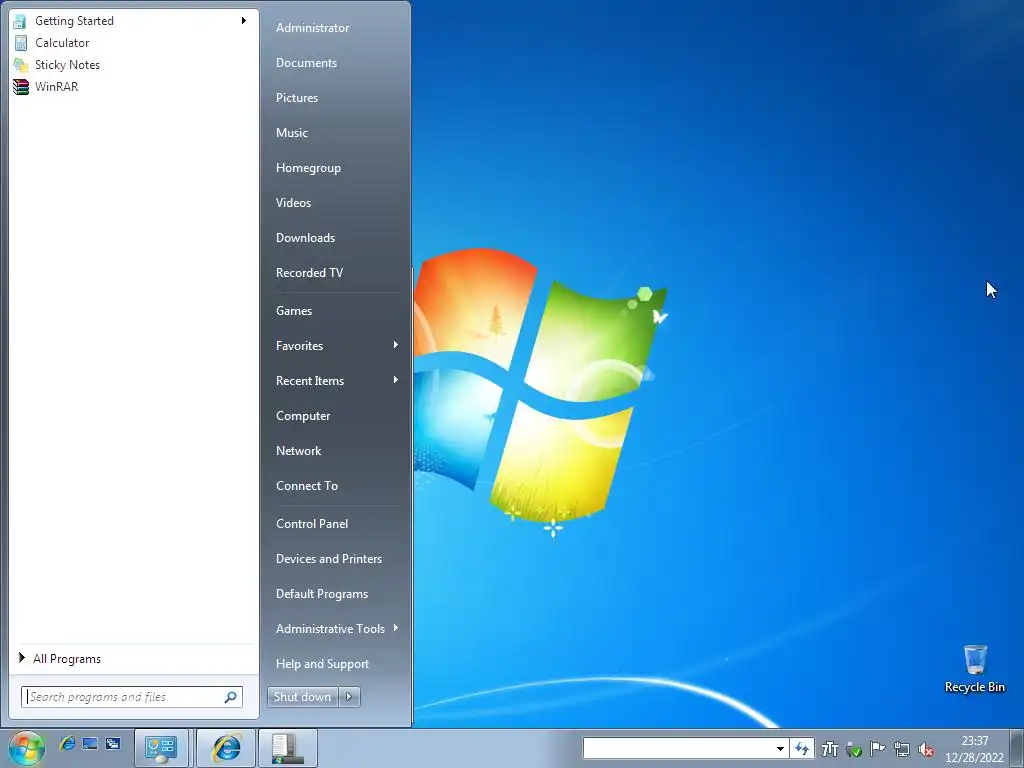Open the Action Center flag icon
Image resolution: width=1024 pixels, height=768 pixels.
coord(878,748)
